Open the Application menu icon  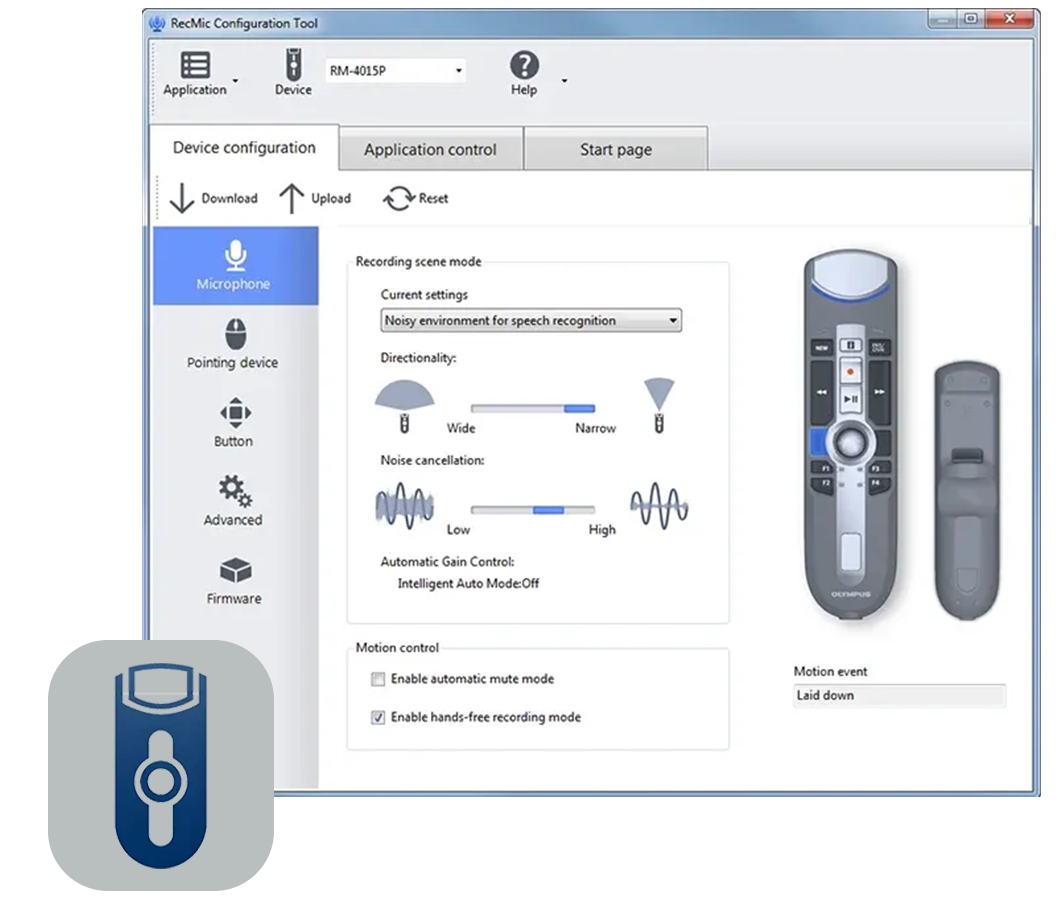195,65
